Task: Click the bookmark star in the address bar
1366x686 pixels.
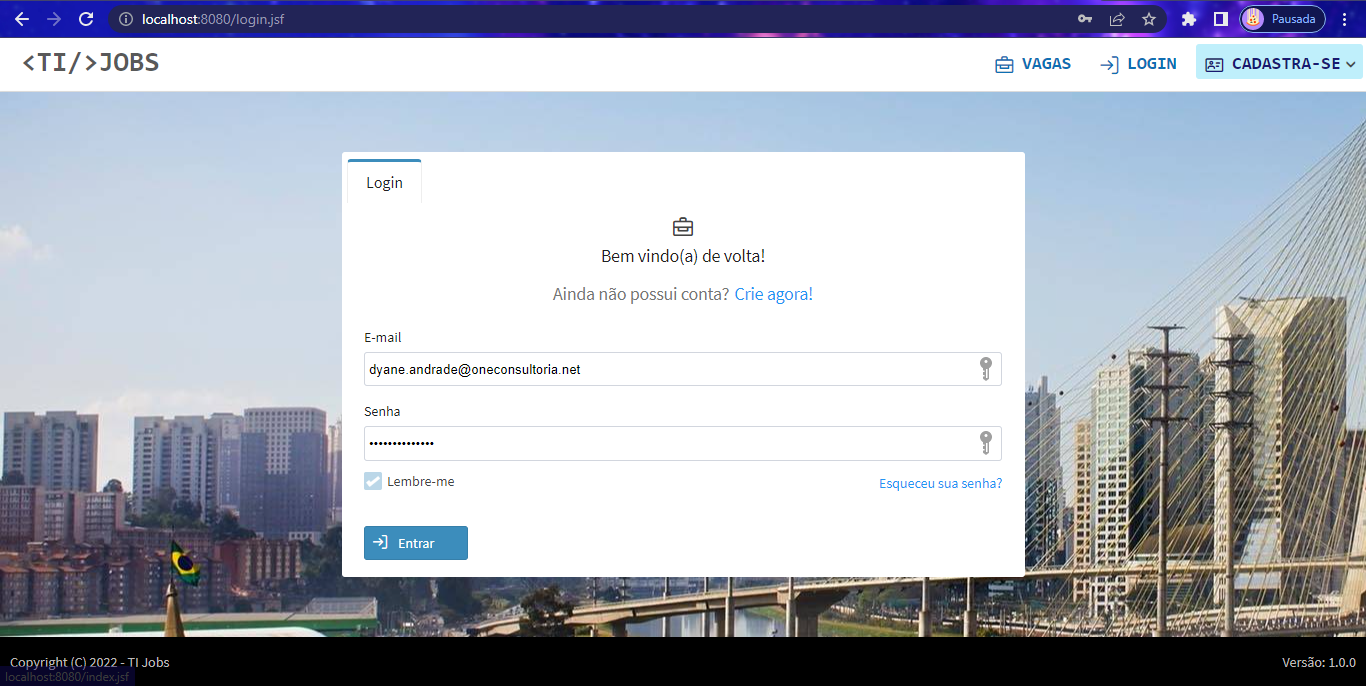Action: [1148, 18]
